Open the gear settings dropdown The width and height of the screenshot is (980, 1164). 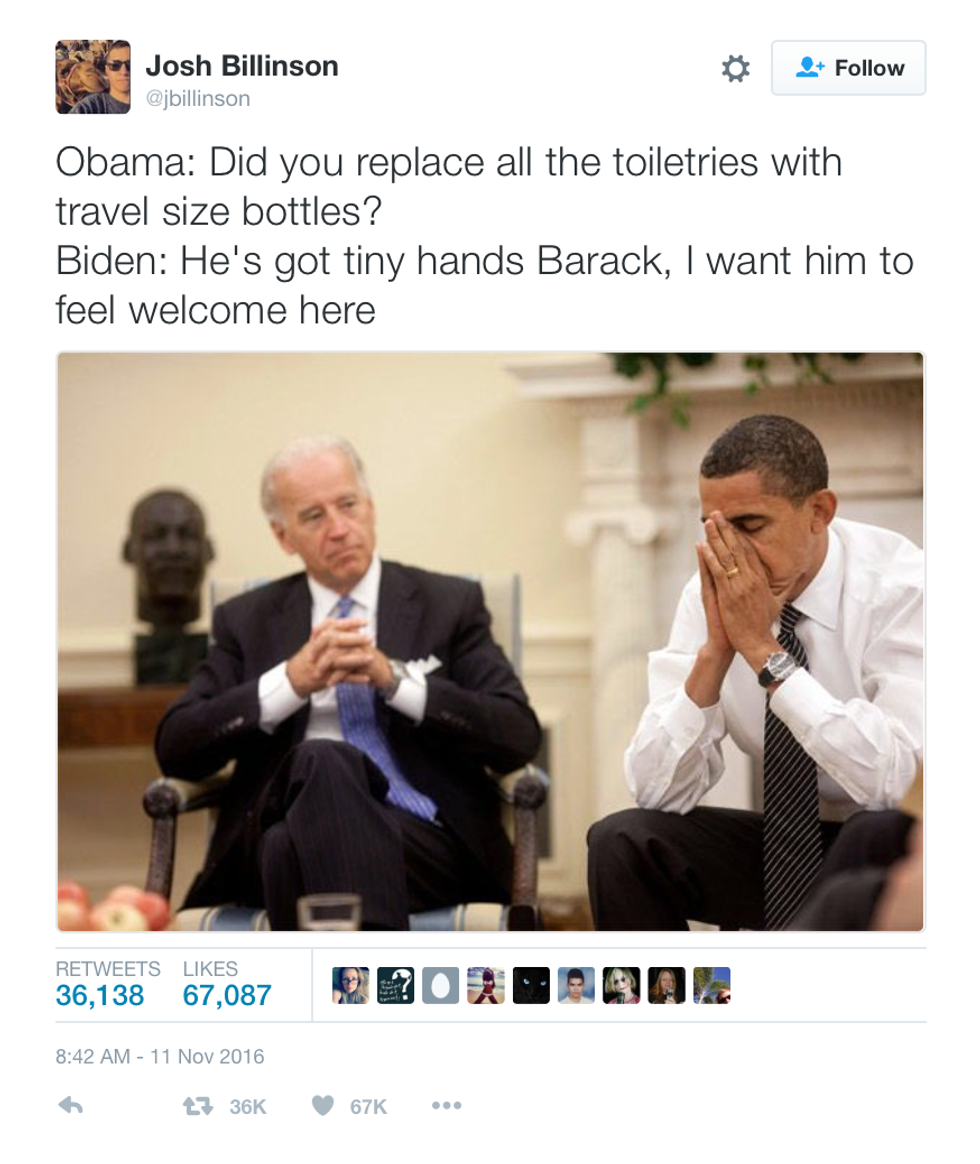pos(735,68)
